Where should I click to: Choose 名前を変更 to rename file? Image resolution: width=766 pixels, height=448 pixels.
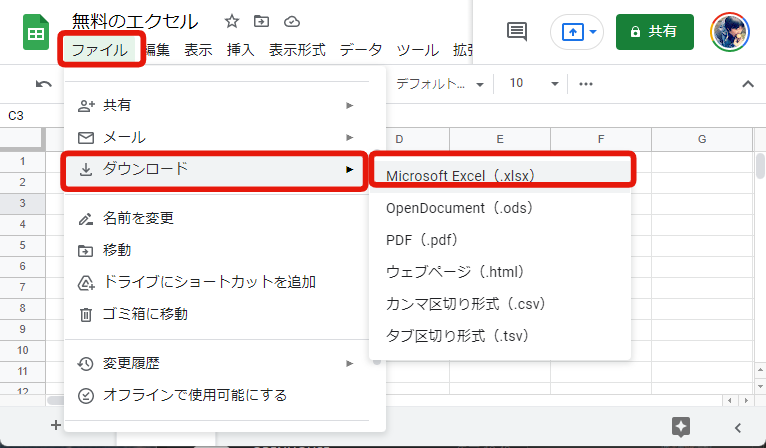point(146,218)
